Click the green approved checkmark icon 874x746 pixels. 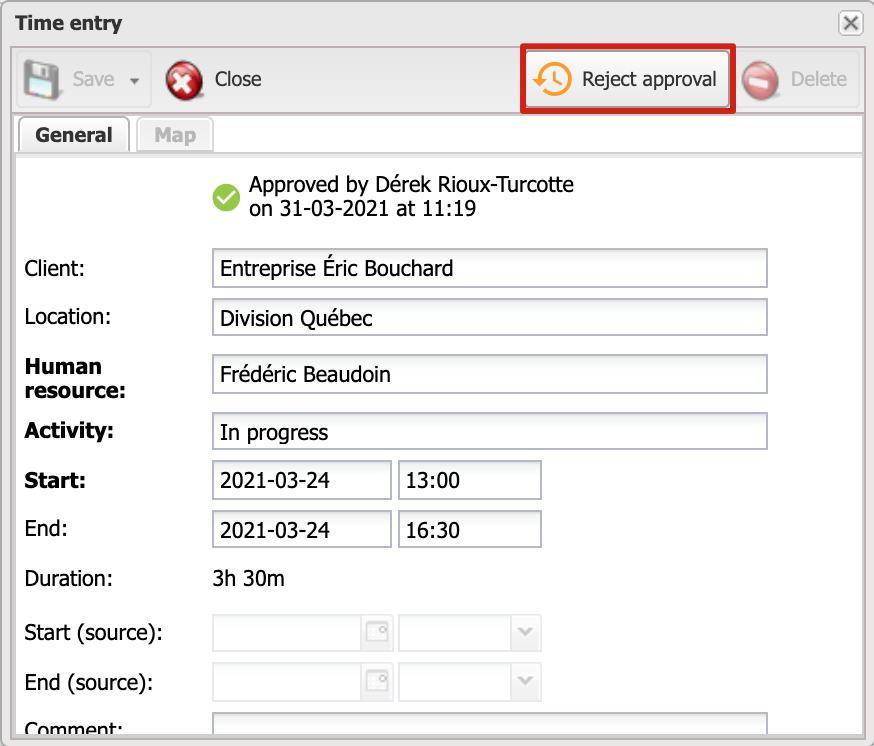point(227,197)
